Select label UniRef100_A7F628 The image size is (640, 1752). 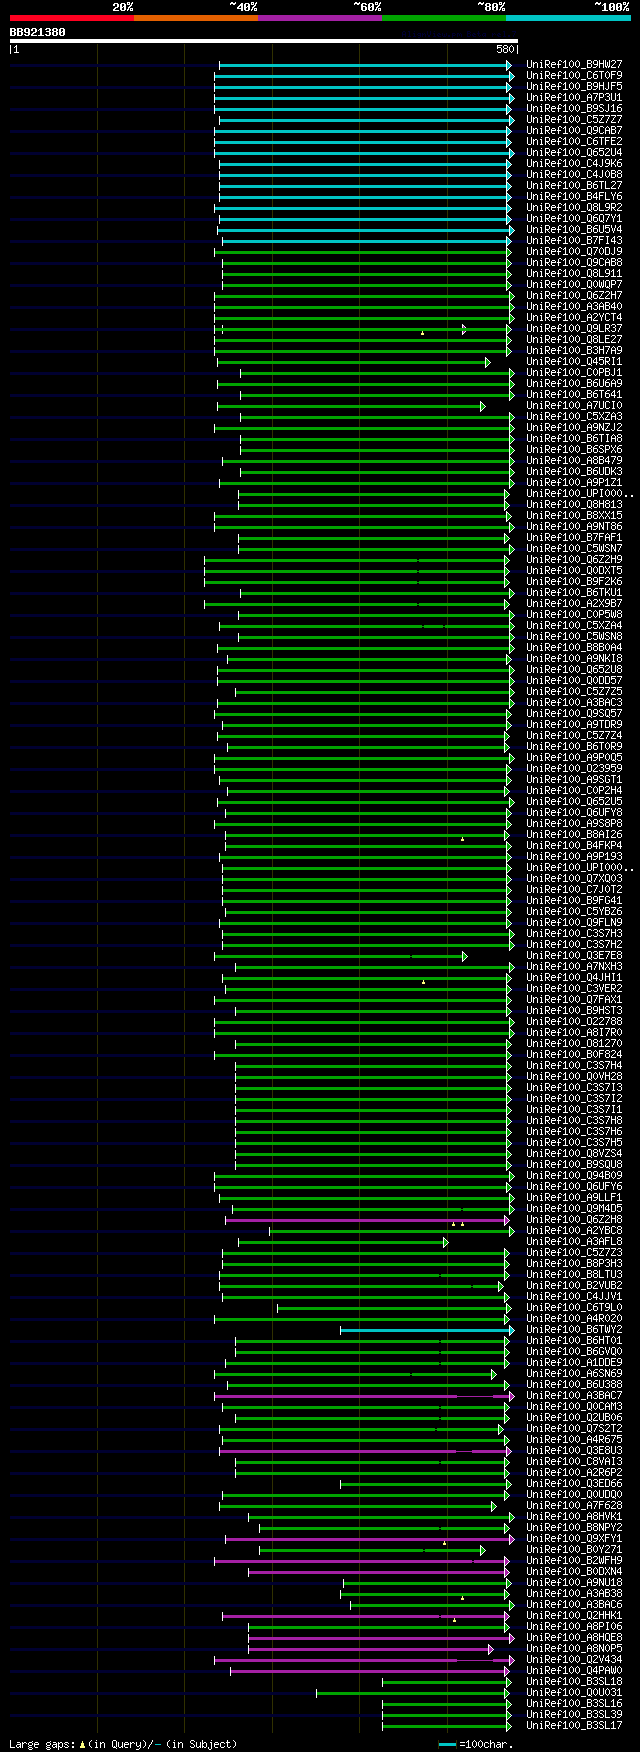574,1506
